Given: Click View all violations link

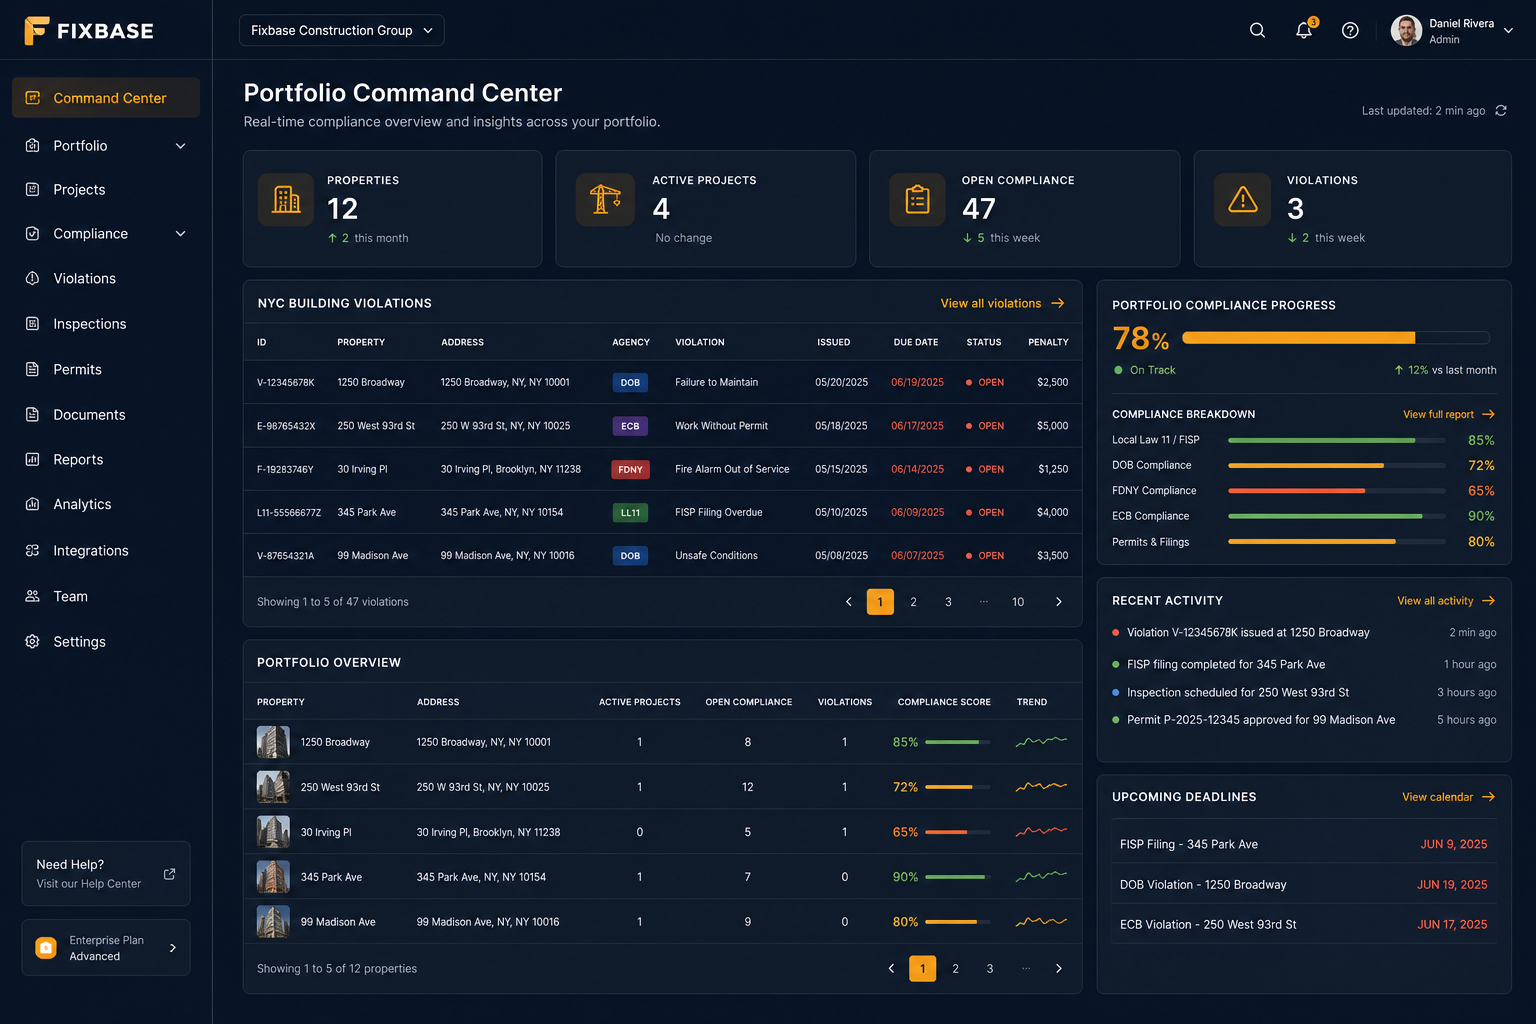Looking at the screenshot, I should pyautogui.click(x=1002, y=303).
